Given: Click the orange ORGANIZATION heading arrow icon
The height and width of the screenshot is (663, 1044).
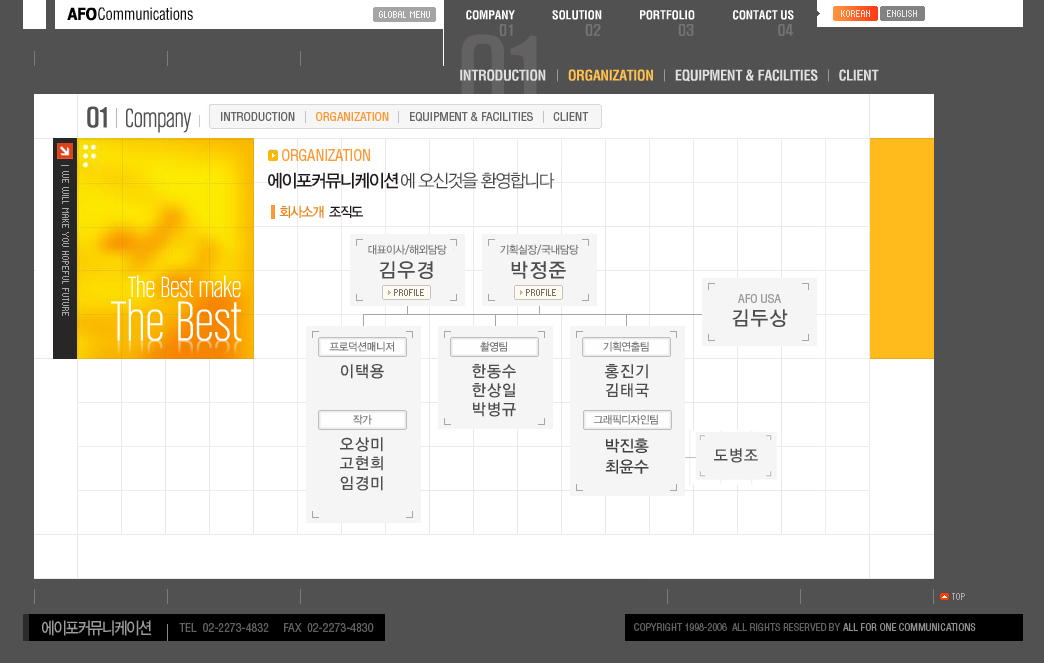Looking at the screenshot, I should tap(273, 156).
